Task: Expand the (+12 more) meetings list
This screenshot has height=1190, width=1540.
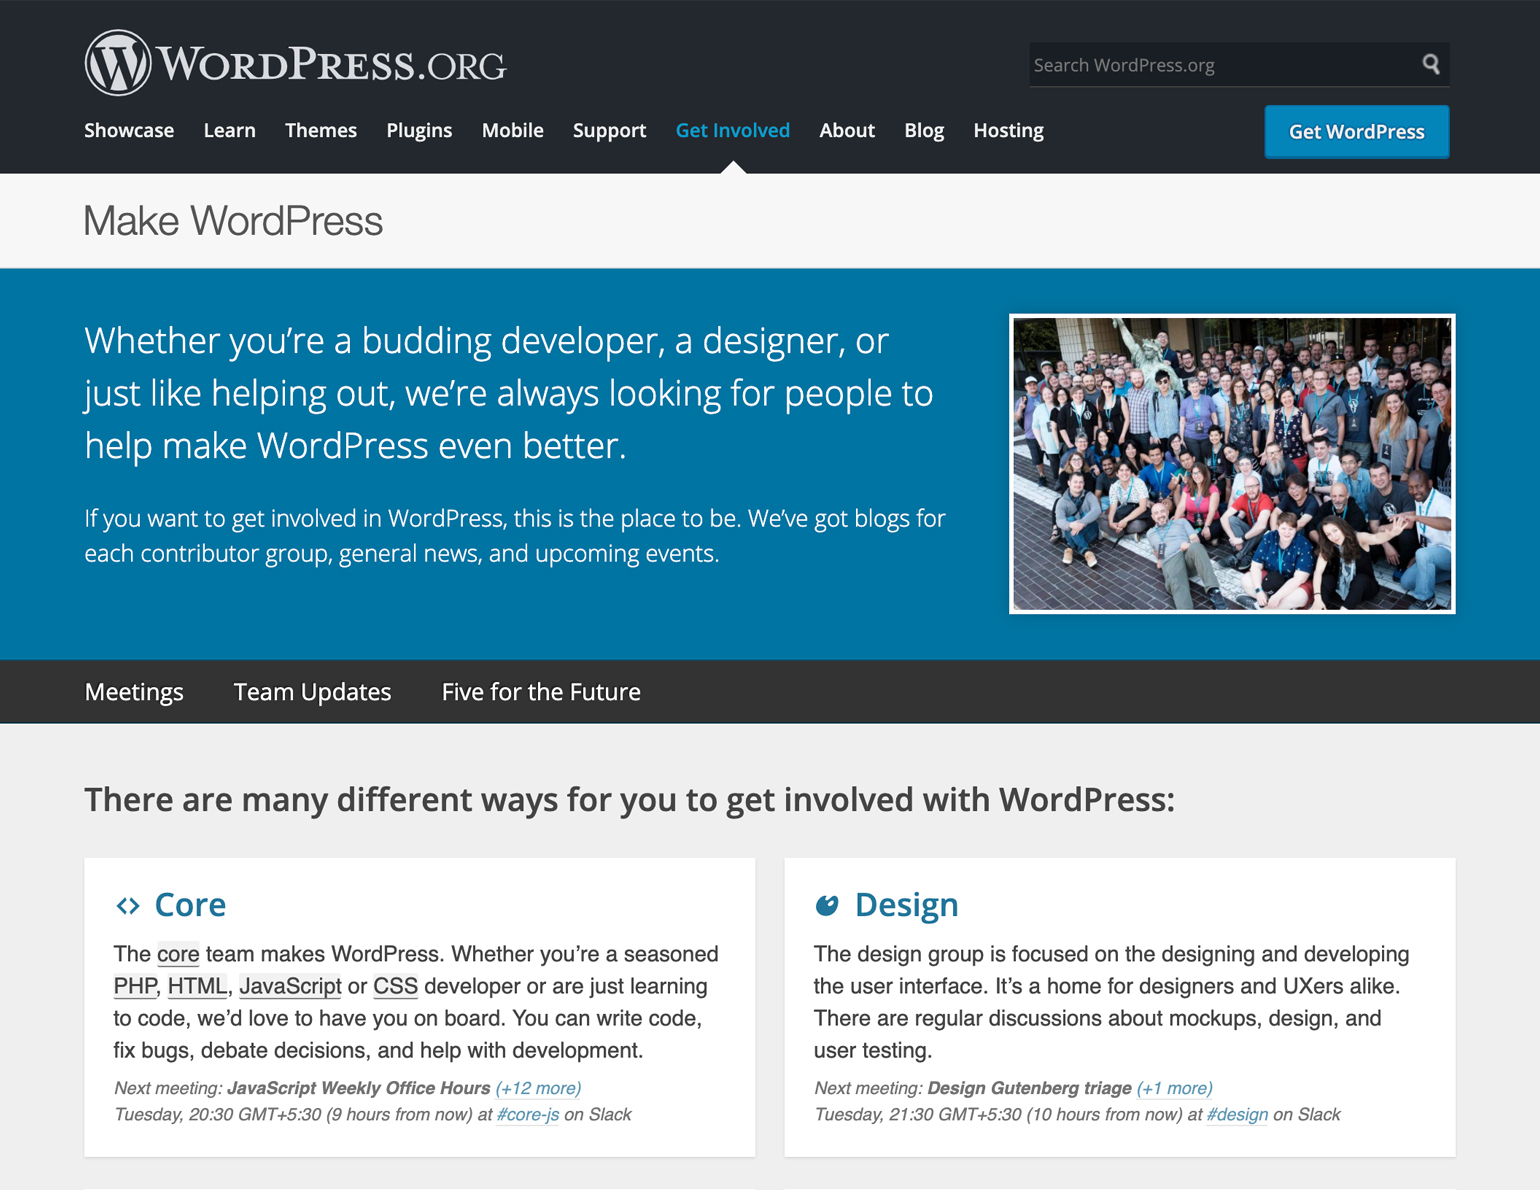Action: point(538,1088)
